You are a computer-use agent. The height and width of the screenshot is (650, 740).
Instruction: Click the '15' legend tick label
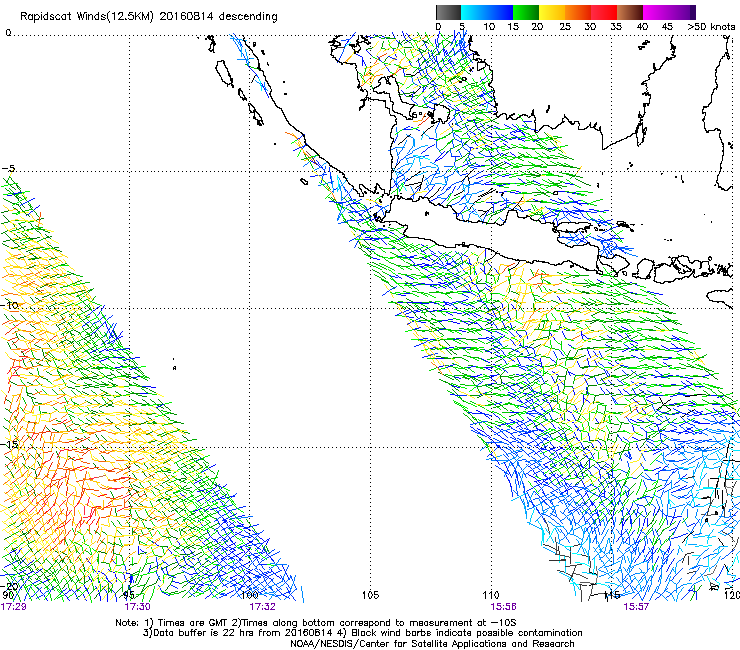(513, 26)
